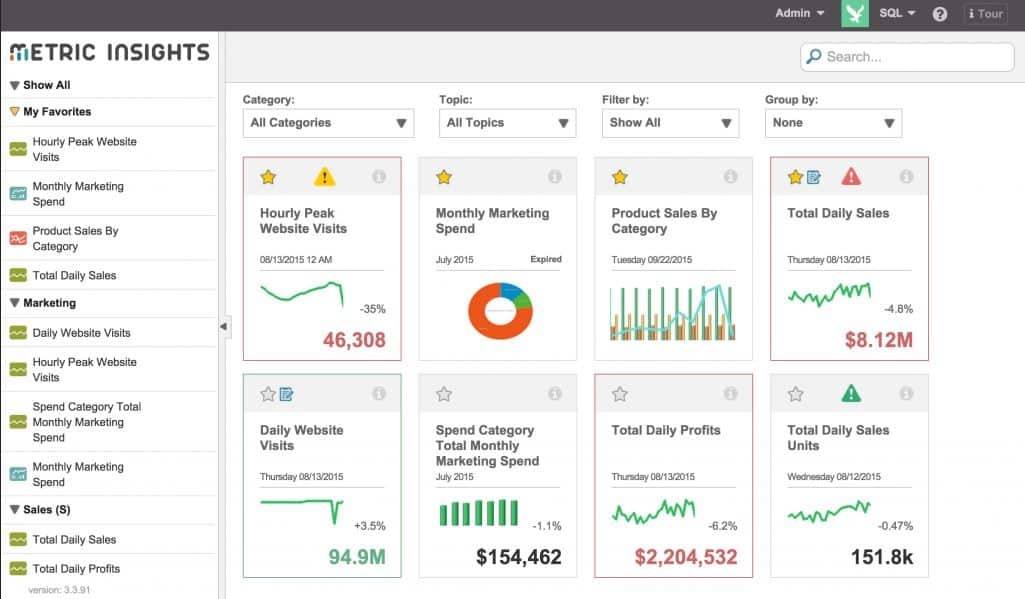
Task: Open the Topic dropdown showing All Topics
Action: coord(506,122)
